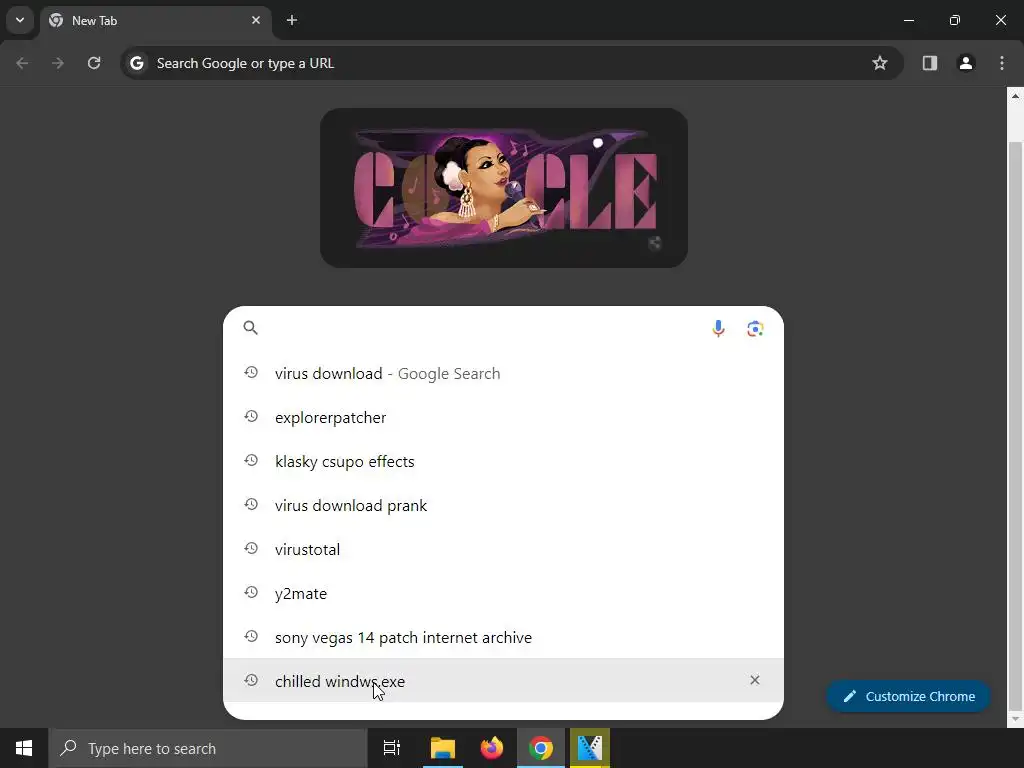Open the Windows Start menu
Viewport: 1024px width, 768px height.
pyautogui.click(x=24, y=748)
